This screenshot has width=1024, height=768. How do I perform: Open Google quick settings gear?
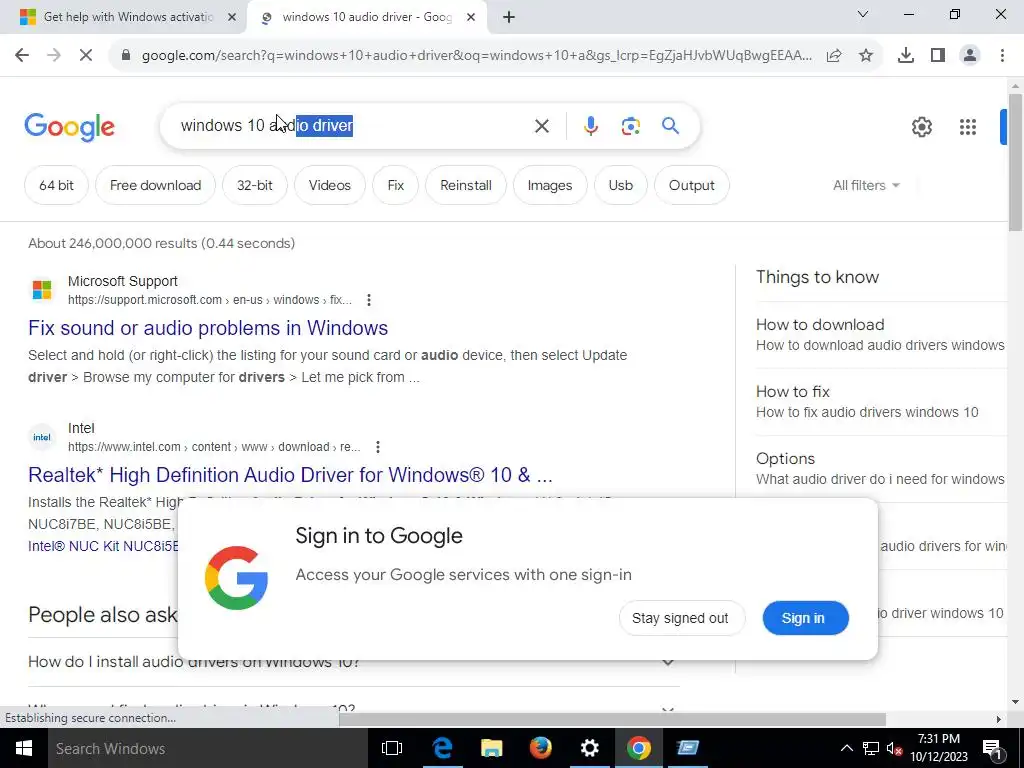921,127
